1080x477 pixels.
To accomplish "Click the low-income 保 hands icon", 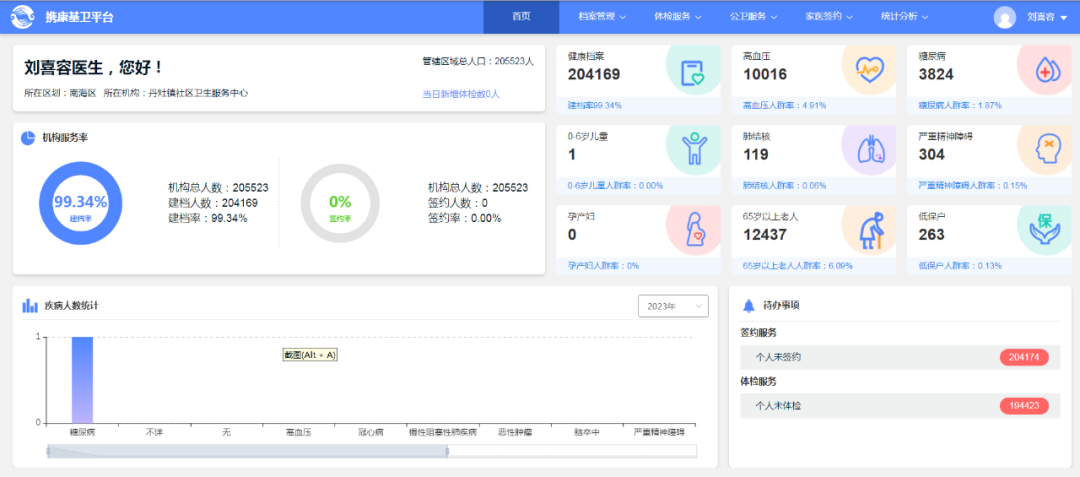I will coord(1043,228).
